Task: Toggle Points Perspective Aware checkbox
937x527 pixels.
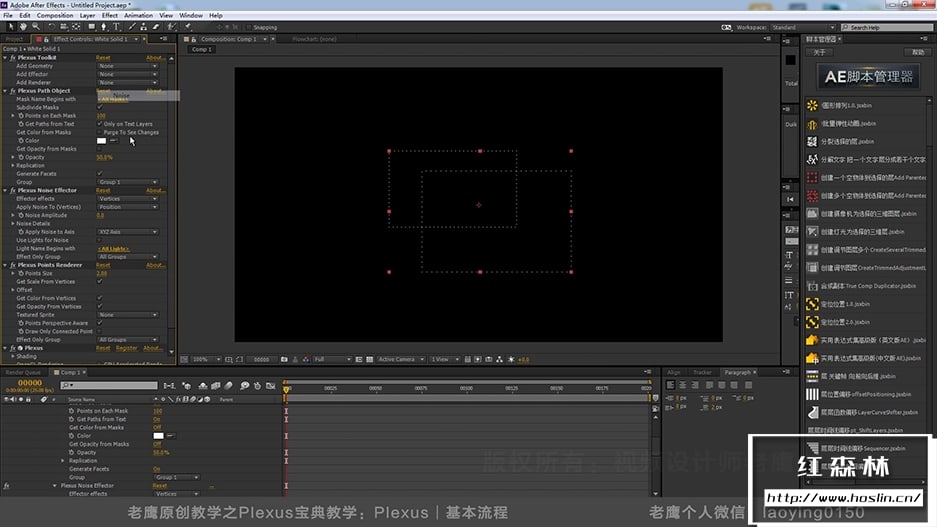Action: click(x=100, y=323)
